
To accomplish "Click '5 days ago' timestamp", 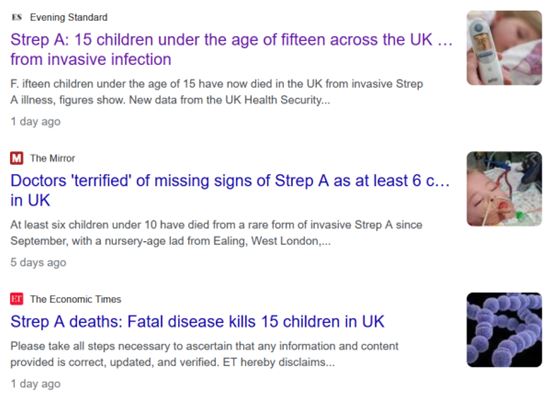I will click(x=38, y=262).
